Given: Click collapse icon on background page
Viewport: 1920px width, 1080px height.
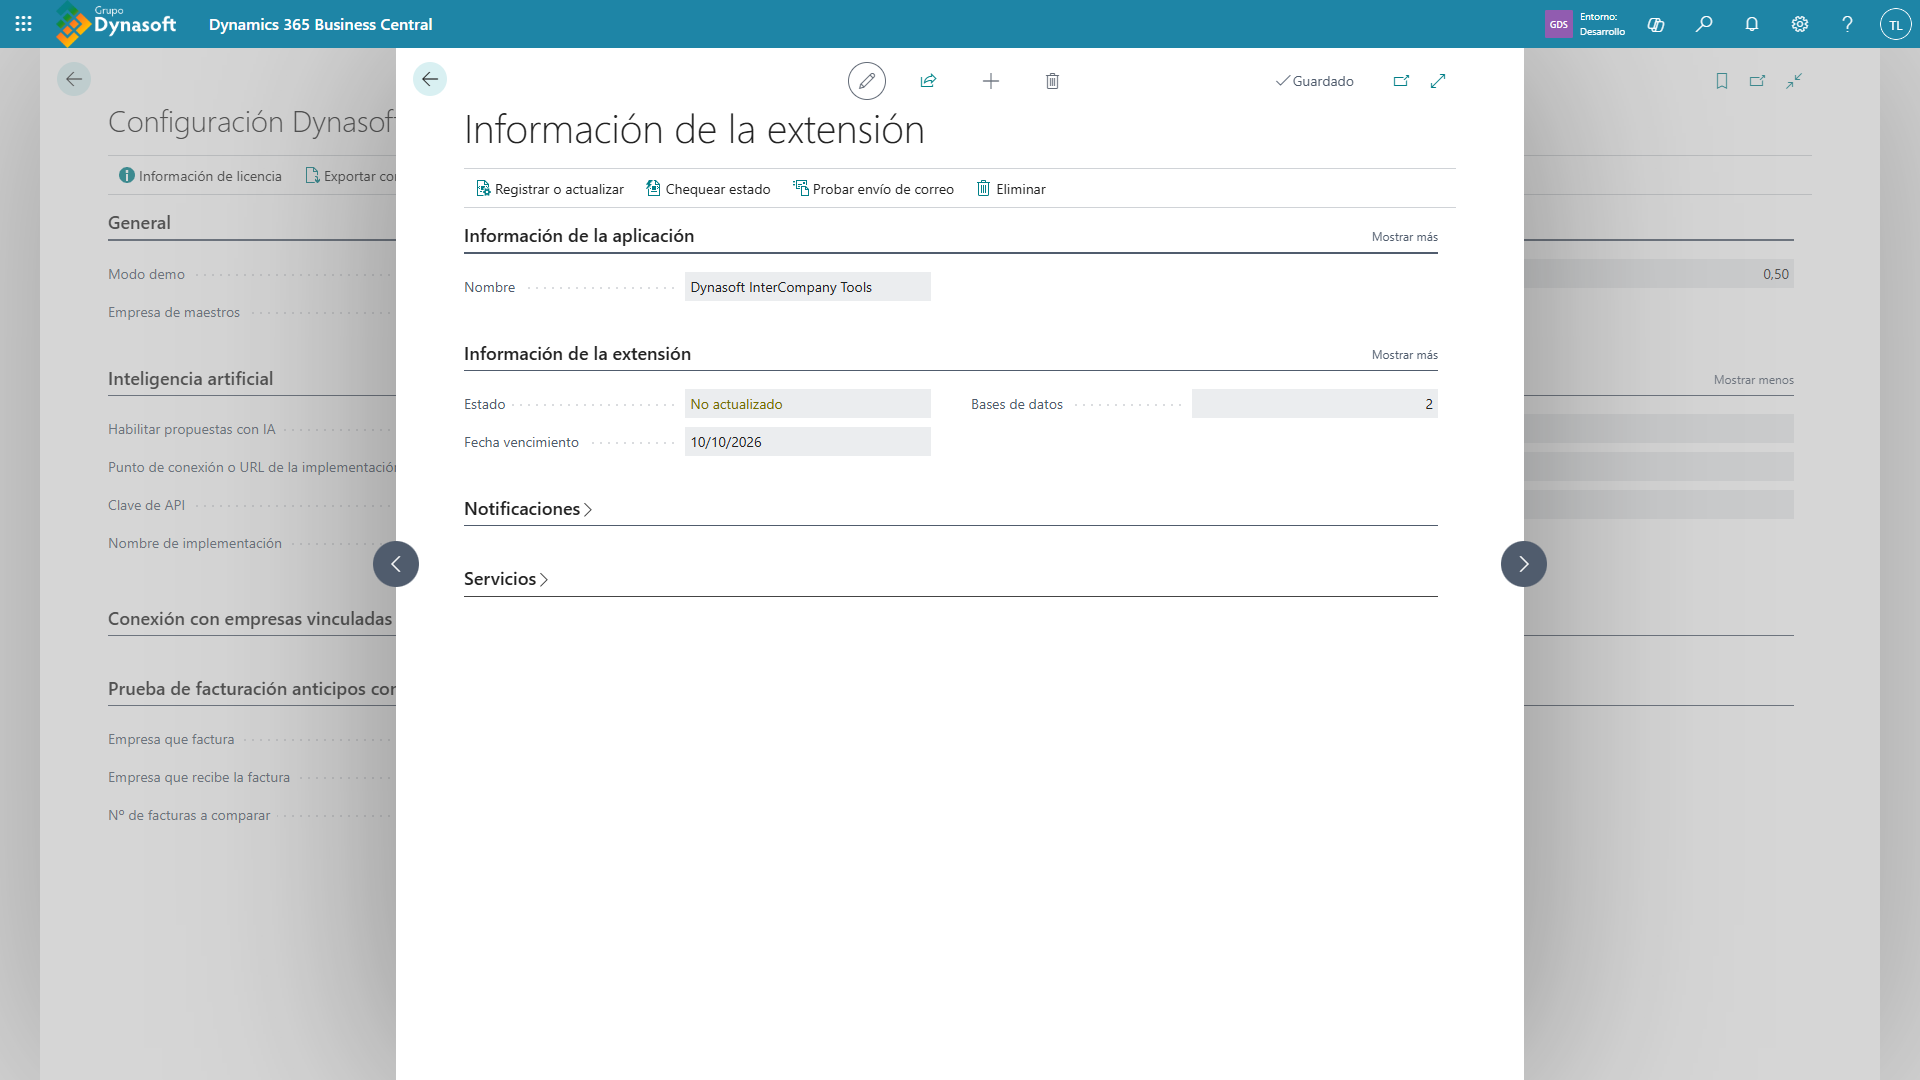Looking at the screenshot, I should click(1794, 81).
